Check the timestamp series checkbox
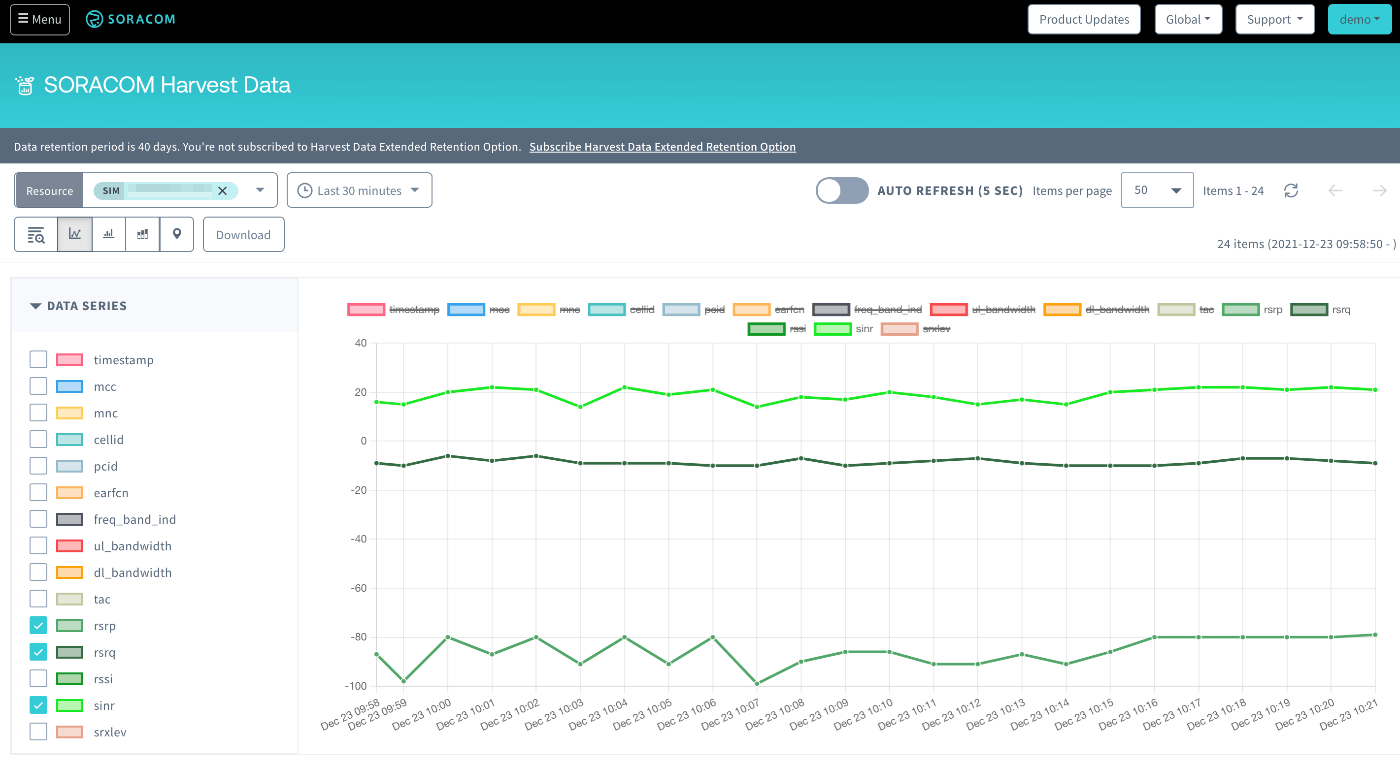The image size is (1400, 763). (x=38, y=359)
